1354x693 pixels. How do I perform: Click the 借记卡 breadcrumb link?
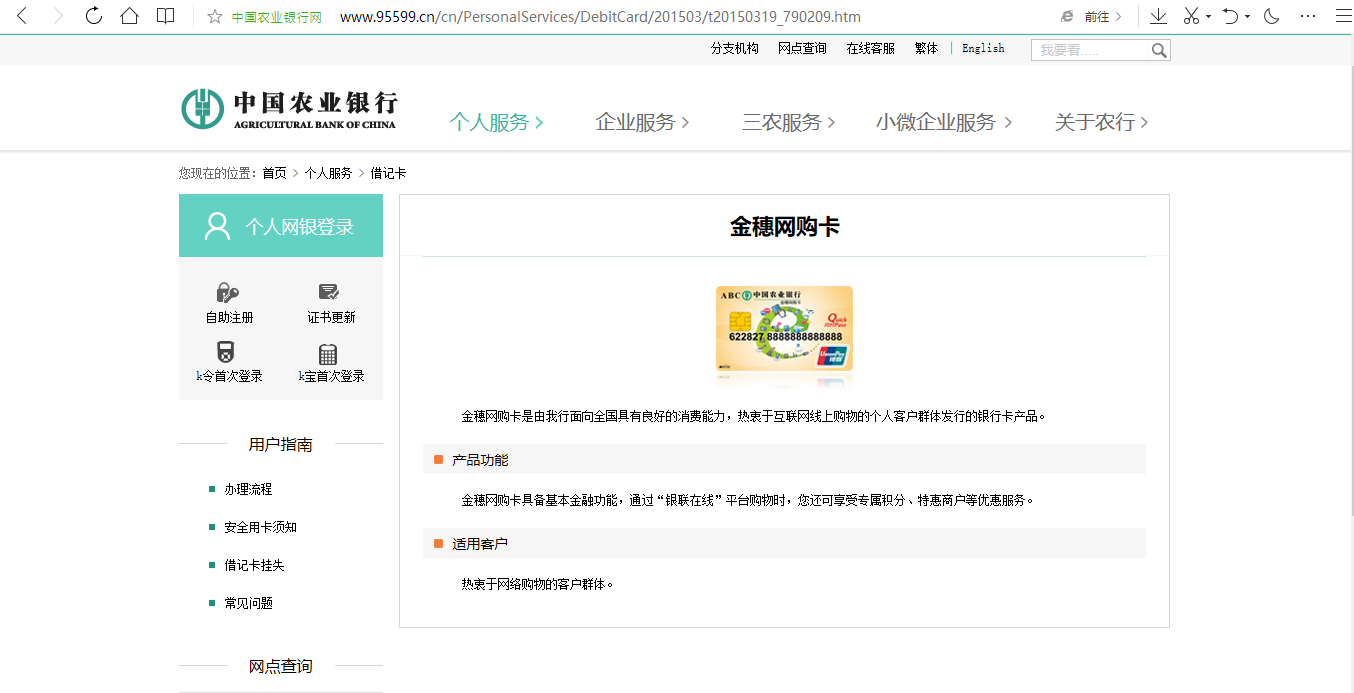tap(388, 173)
